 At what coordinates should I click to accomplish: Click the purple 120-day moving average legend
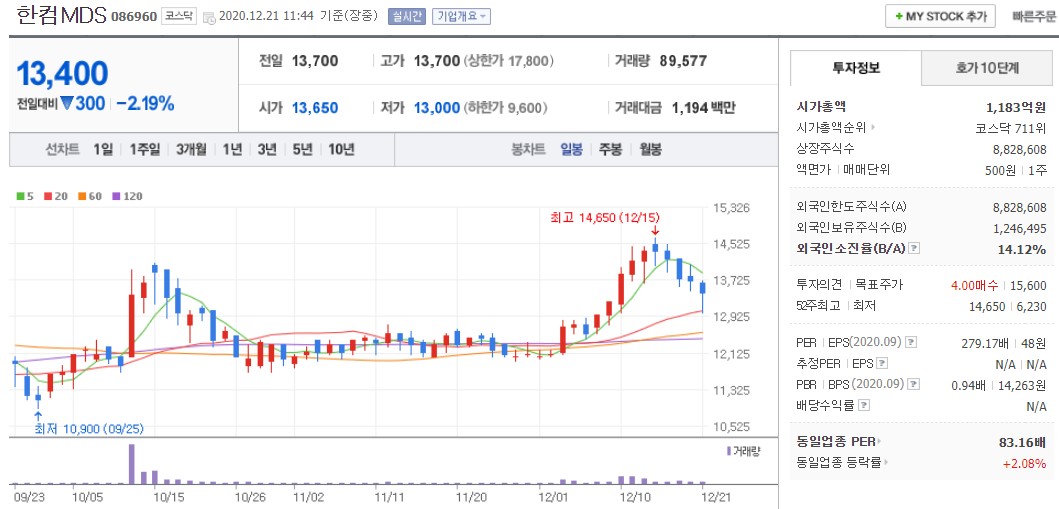click(x=127, y=196)
